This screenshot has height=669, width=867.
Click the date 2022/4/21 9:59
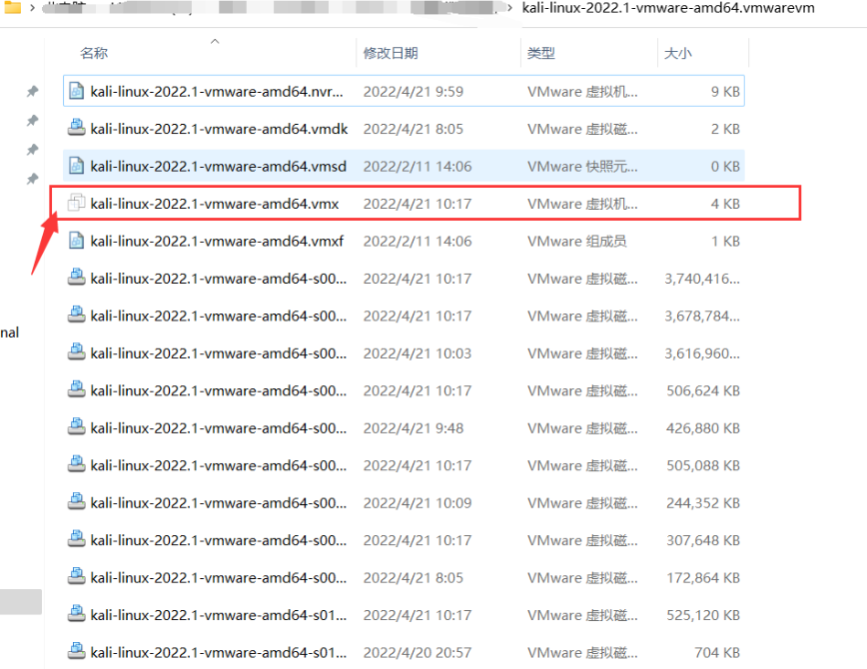pos(413,91)
